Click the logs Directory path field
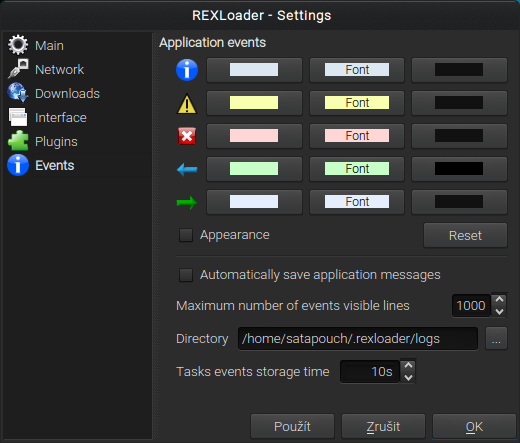The image size is (520, 443). tap(358, 339)
